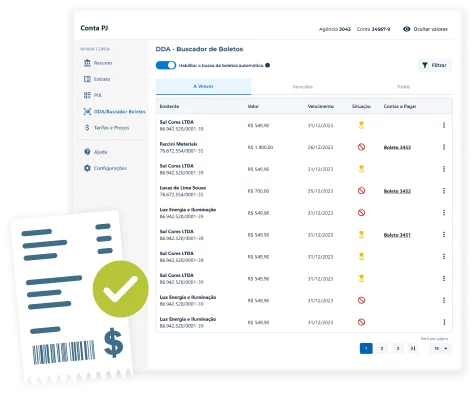Open three-dot menu for Faccini Materiais row
Screen dimensions: 475x396
tap(444, 147)
